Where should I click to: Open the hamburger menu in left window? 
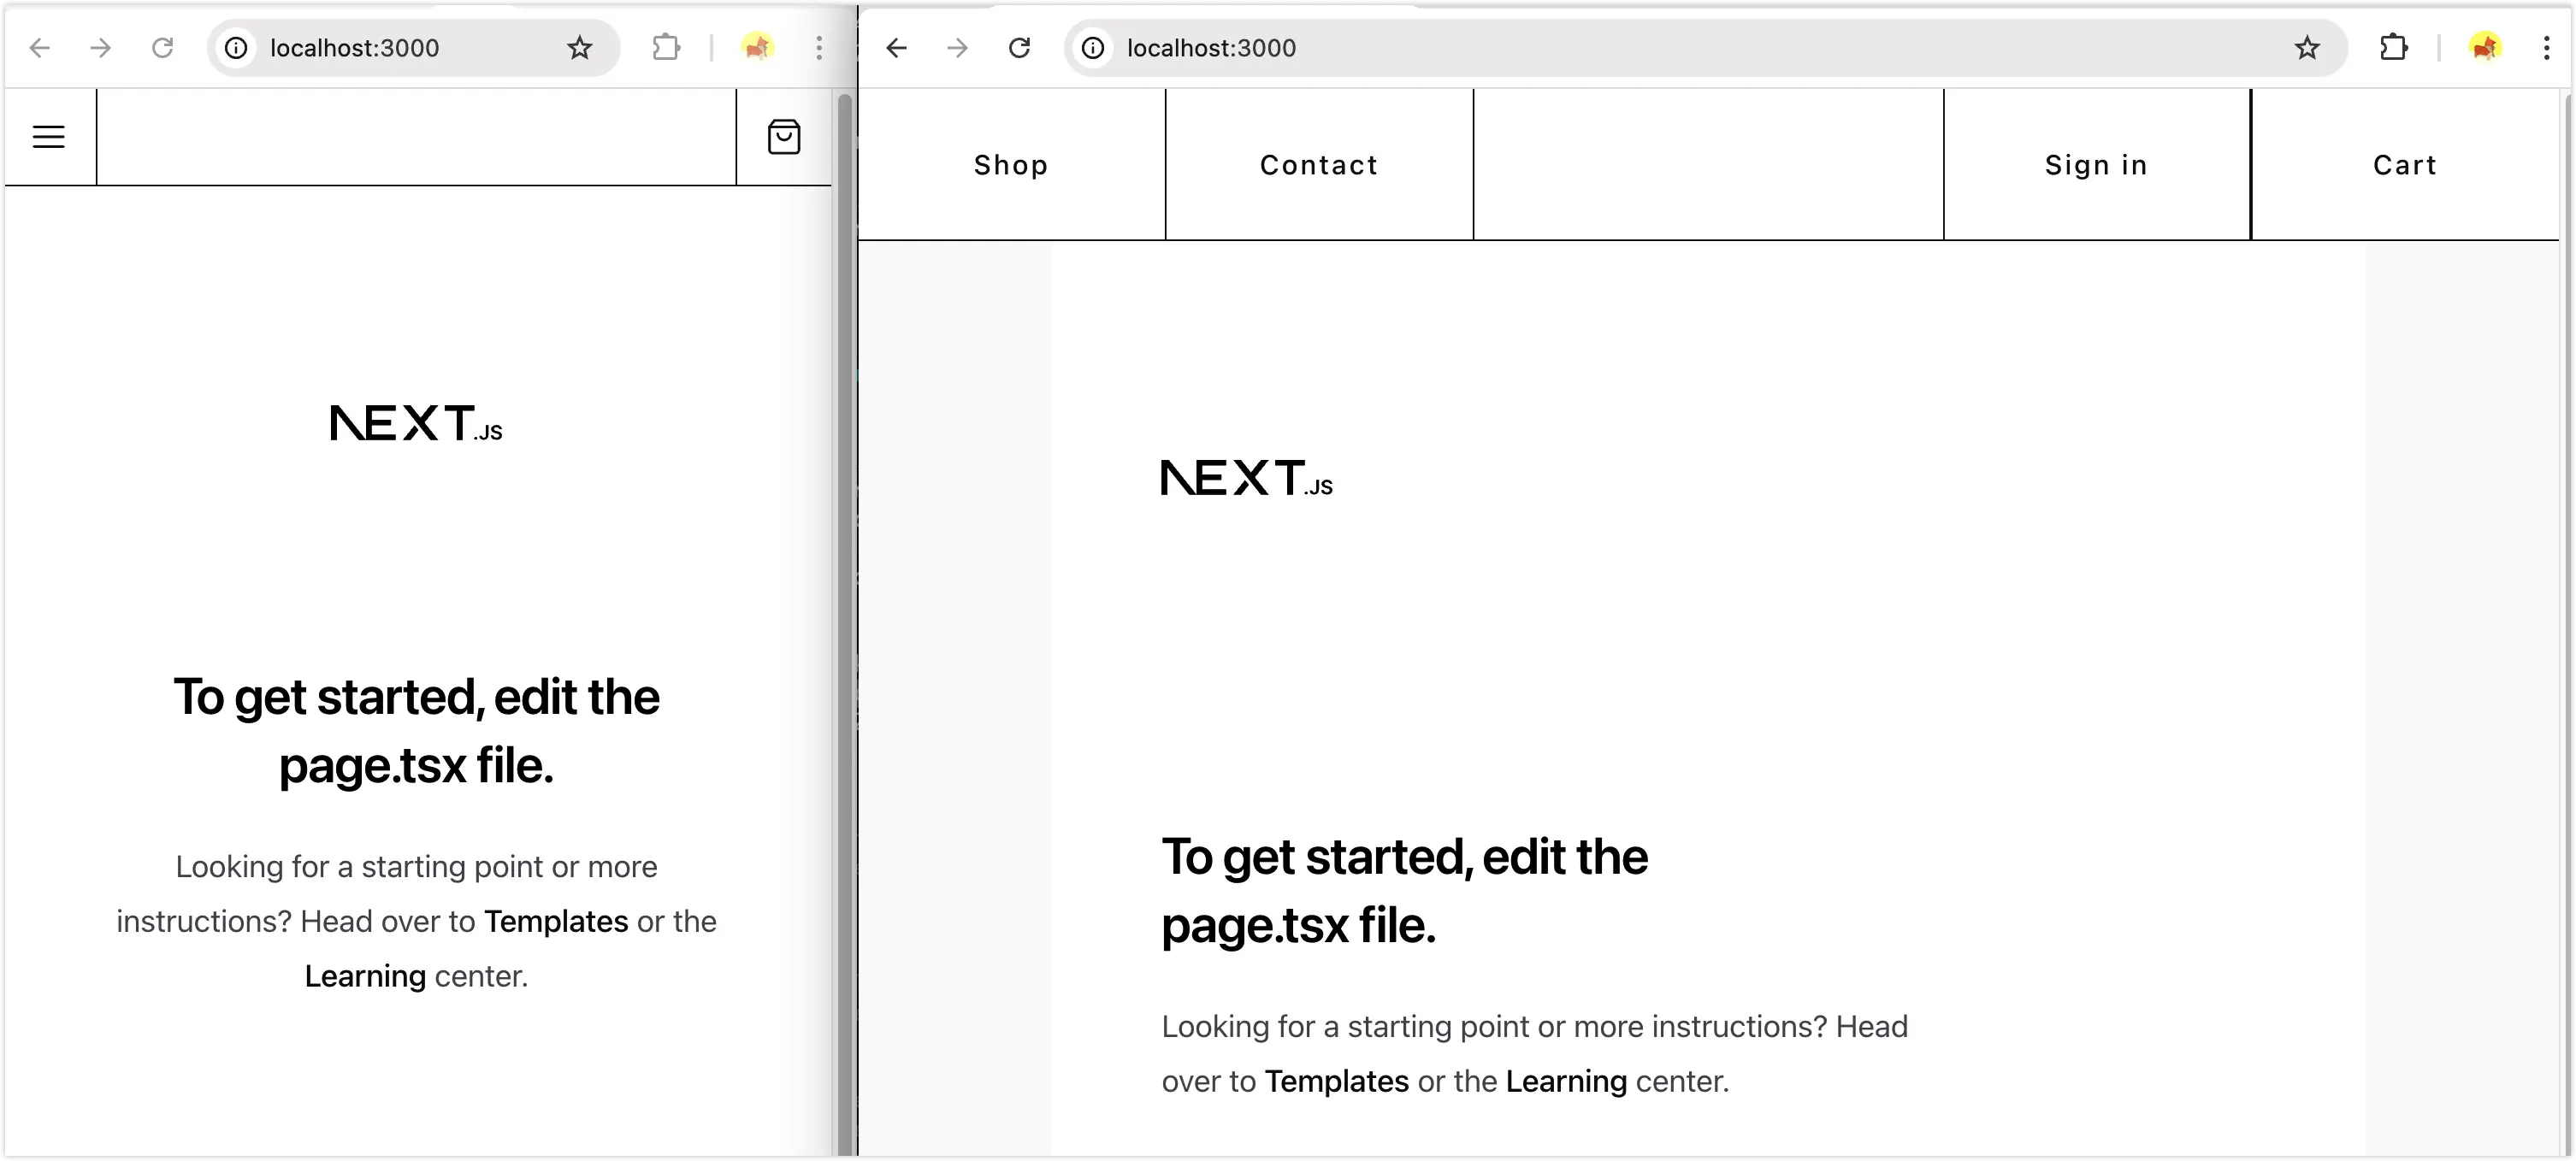49,137
